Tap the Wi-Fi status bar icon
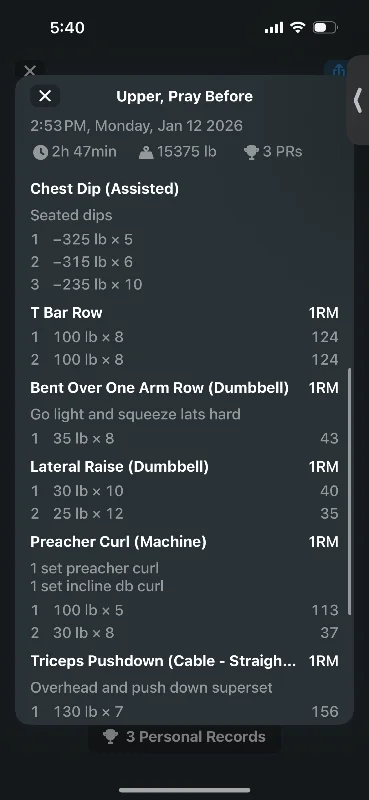Screen dimensions: 369x800 click(297, 28)
